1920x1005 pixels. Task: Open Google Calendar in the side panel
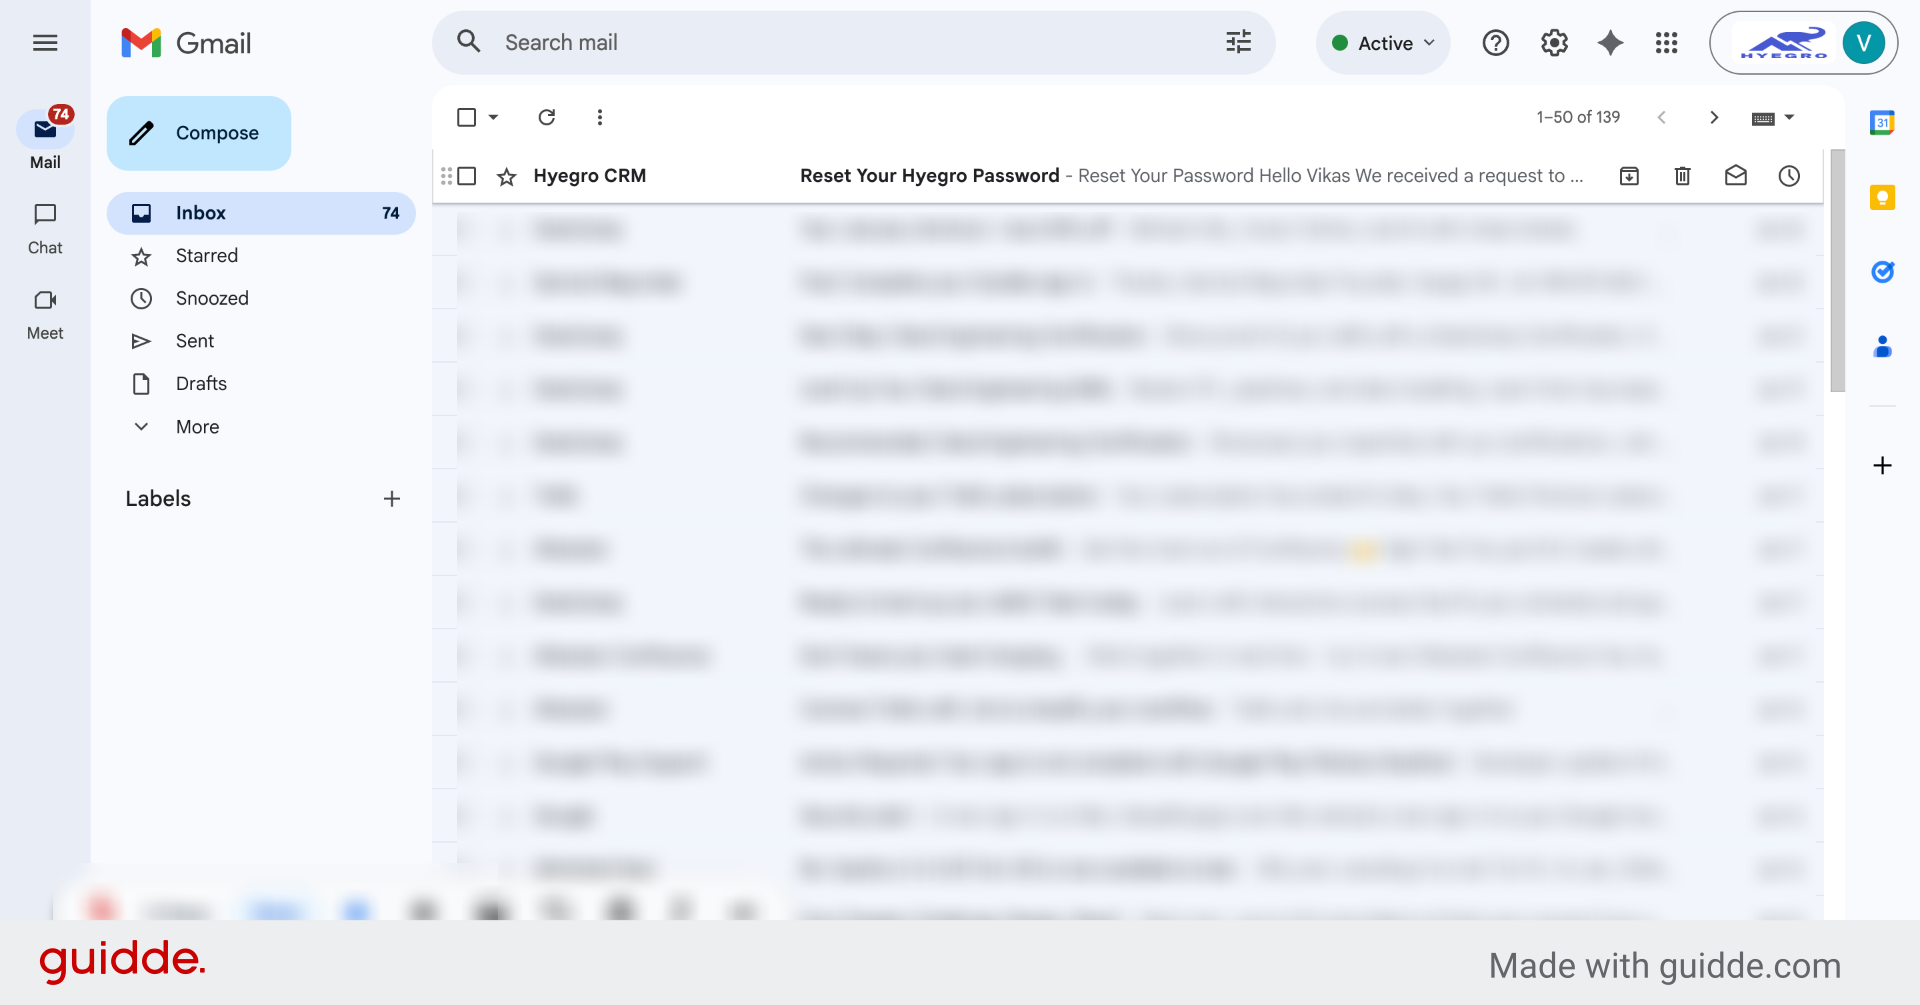point(1883,122)
